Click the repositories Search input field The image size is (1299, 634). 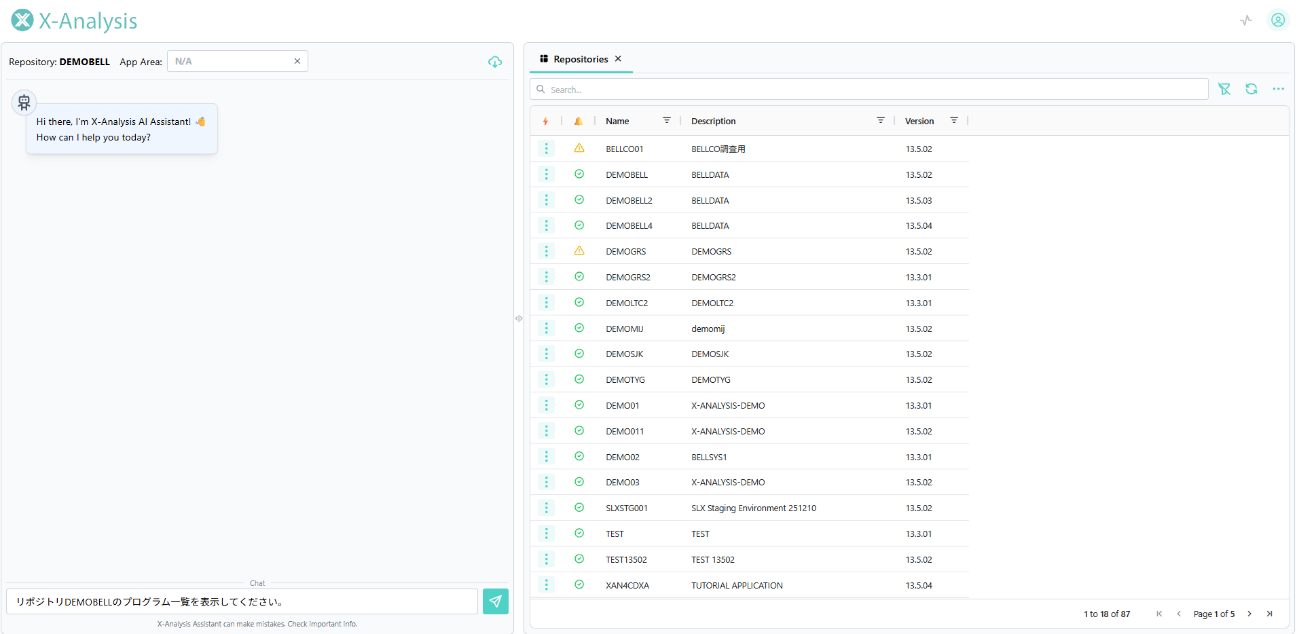870,89
